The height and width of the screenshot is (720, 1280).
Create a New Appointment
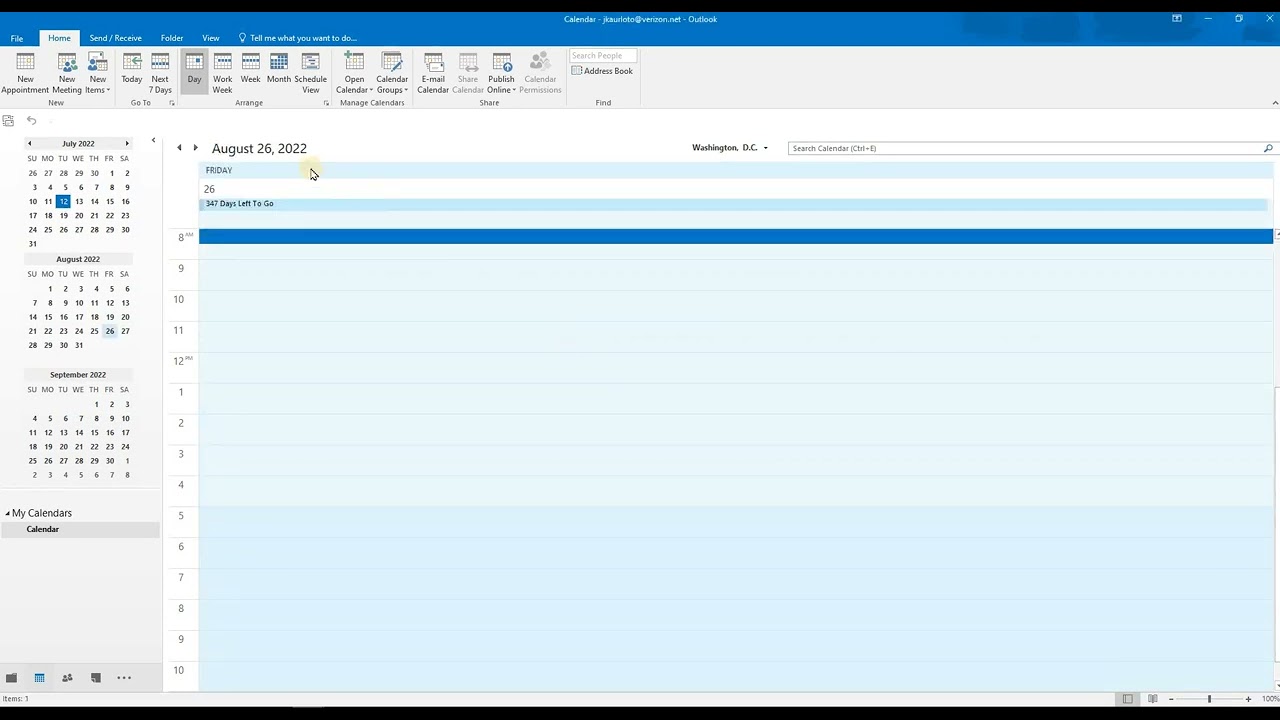(25, 73)
